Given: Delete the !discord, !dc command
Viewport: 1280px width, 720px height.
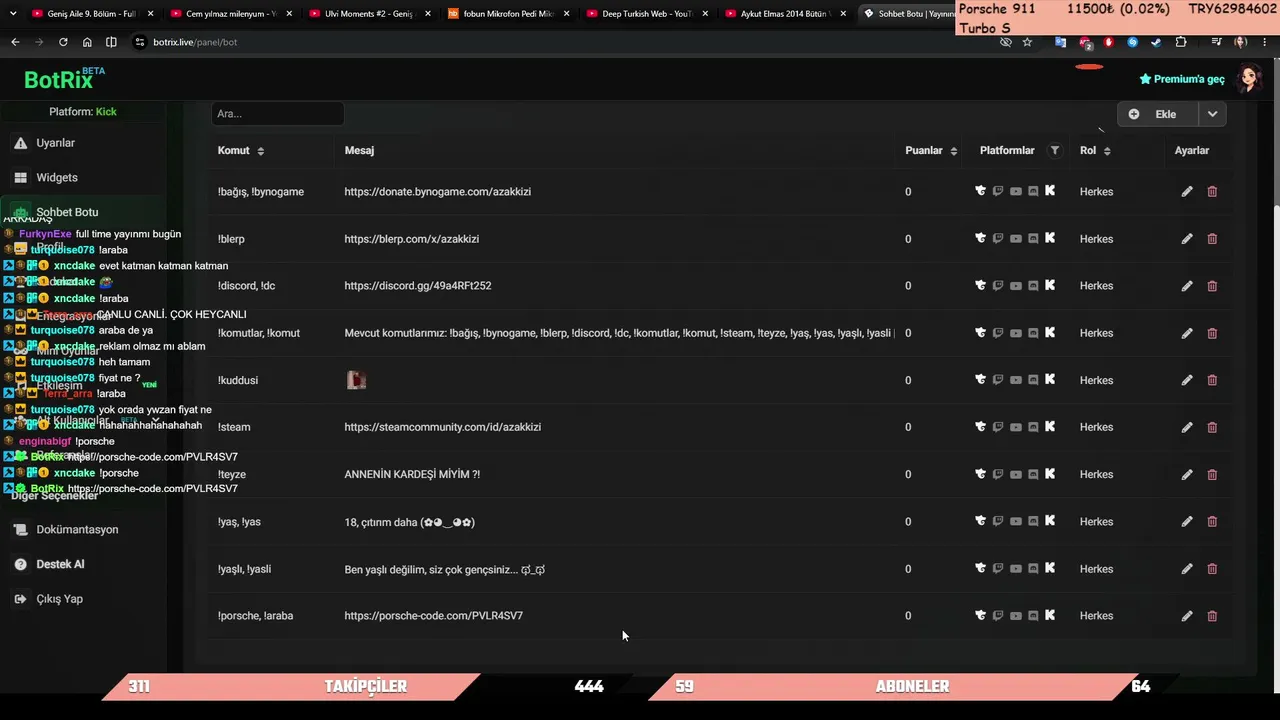Looking at the screenshot, I should pos(1212,286).
